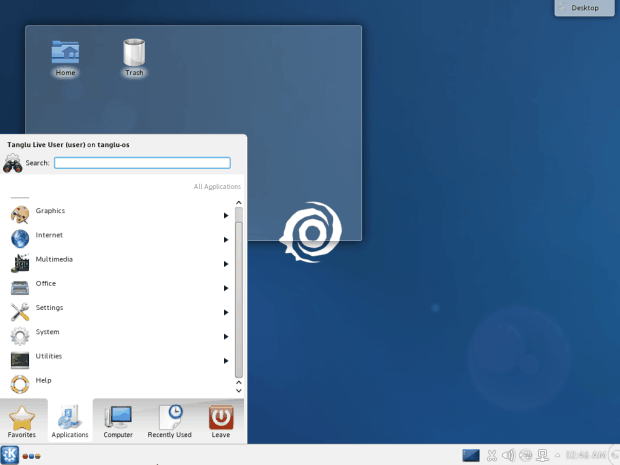Click the Desktop toolbox button
This screenshot has height=465, width=620.
click(x=584, y=8)
